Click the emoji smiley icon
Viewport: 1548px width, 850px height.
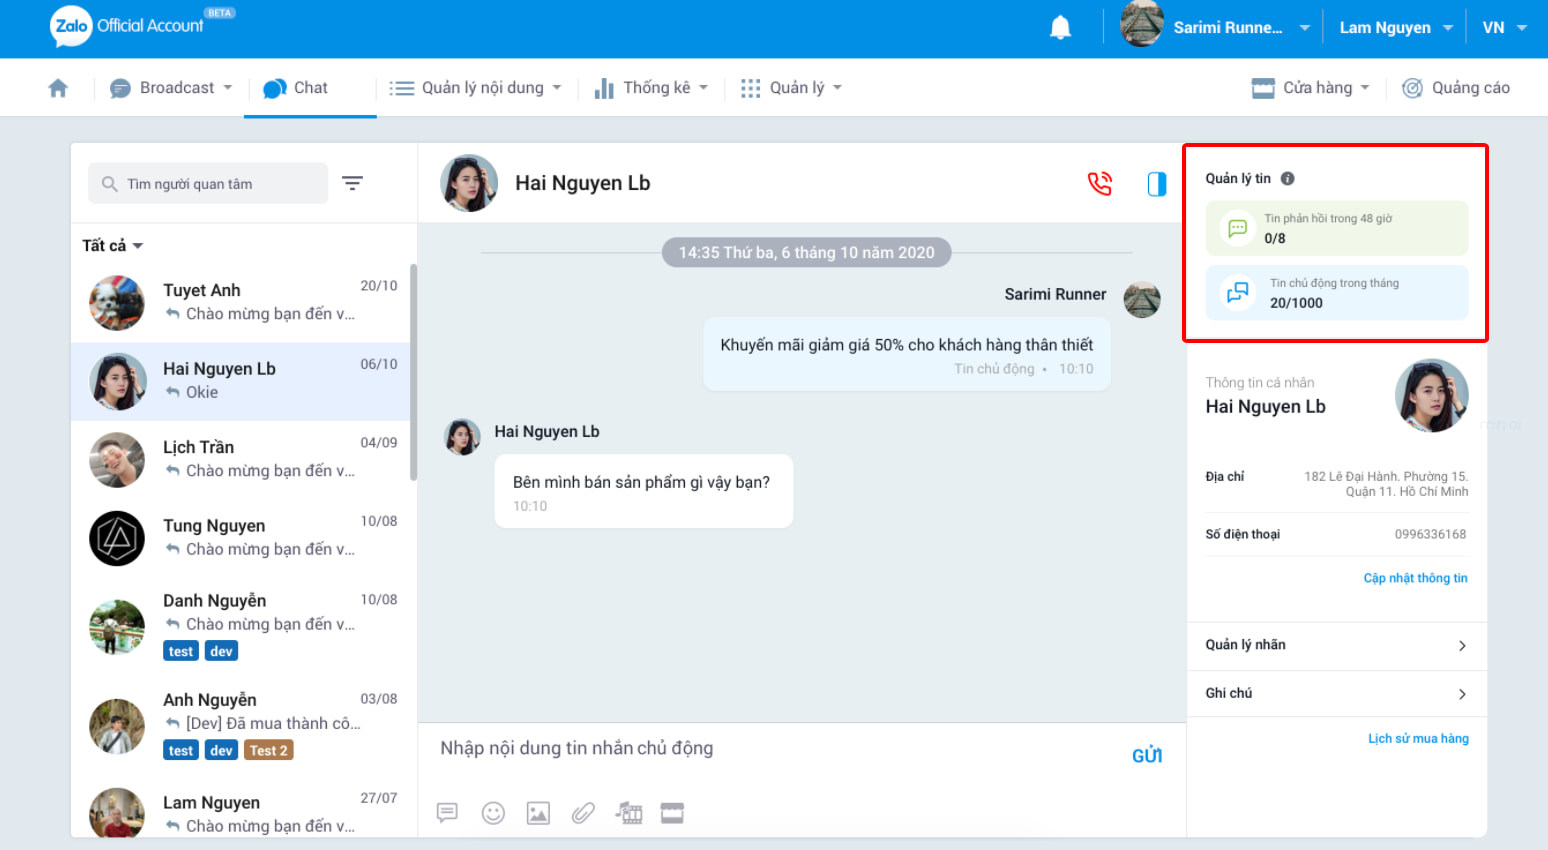click(x=493, y=813)
